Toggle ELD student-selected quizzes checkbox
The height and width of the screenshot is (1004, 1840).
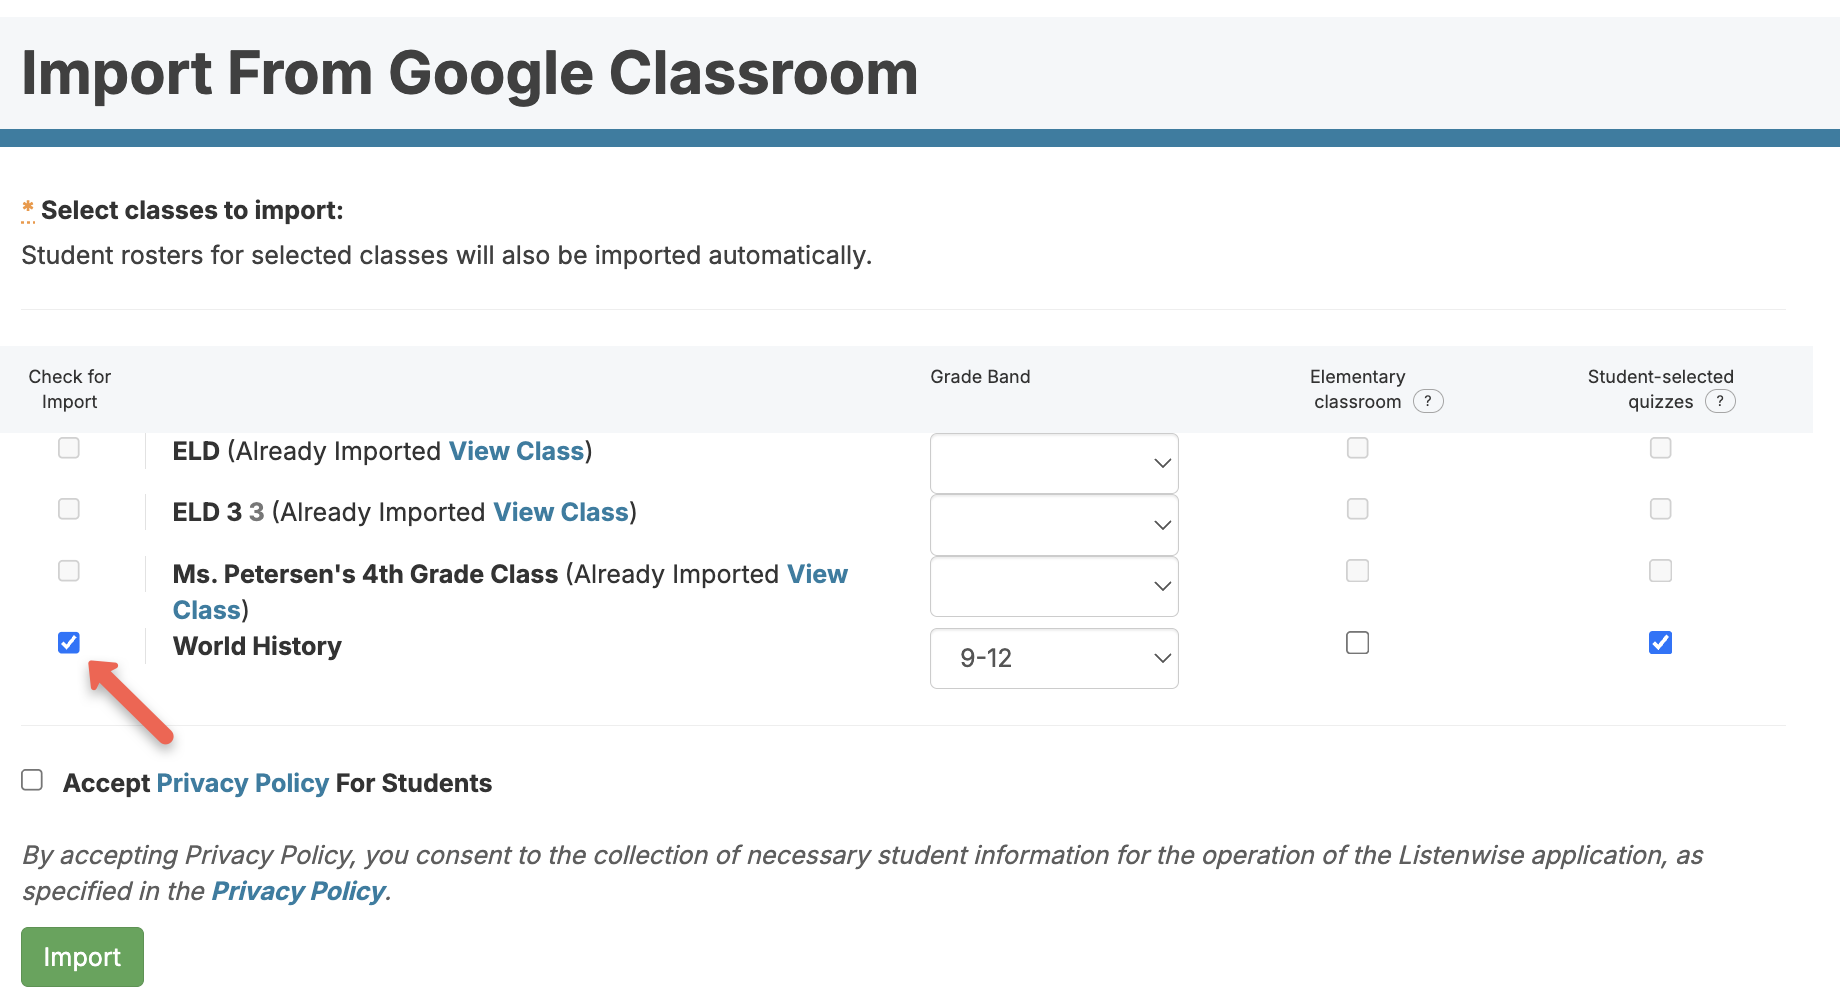pos(1660,448)
